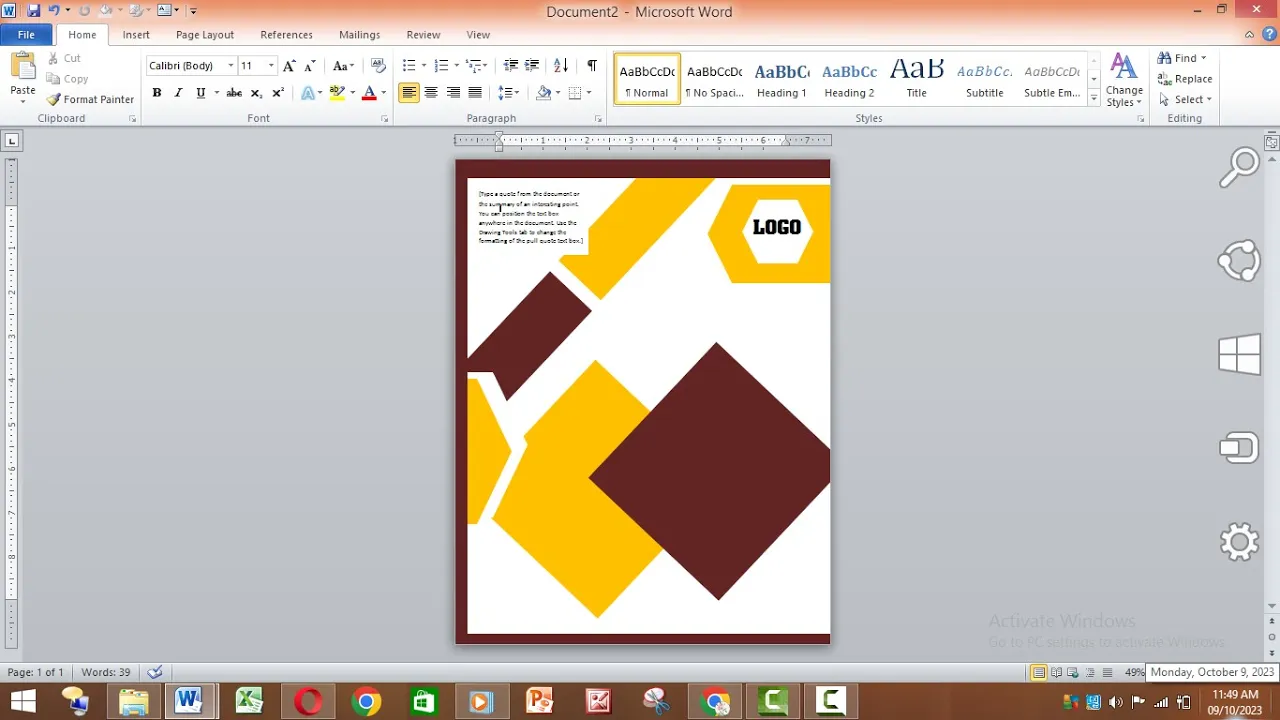Screen dimensions: 1280x720
Task: Switch to Web Layout view
Action: [1073, 673]
